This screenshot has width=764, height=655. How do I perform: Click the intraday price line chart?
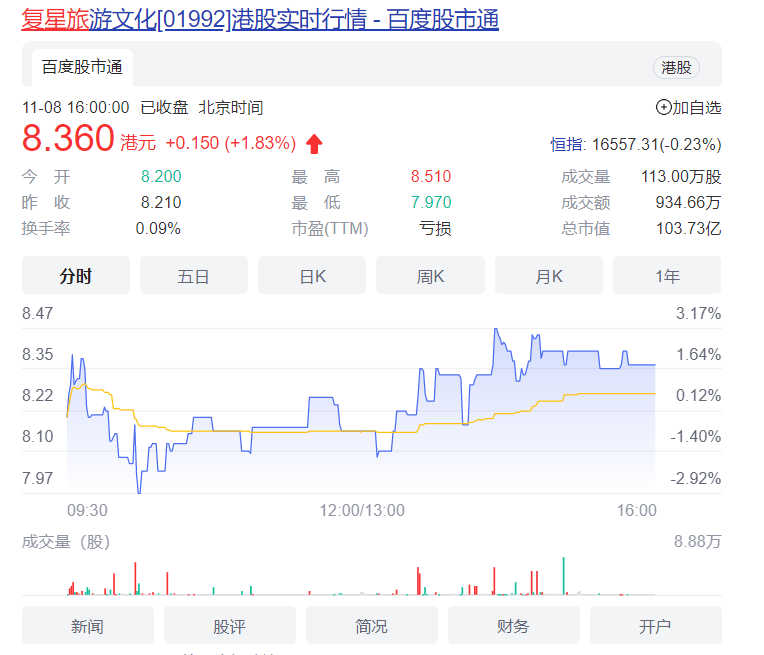pyautogui.click(x=360, y=410)
